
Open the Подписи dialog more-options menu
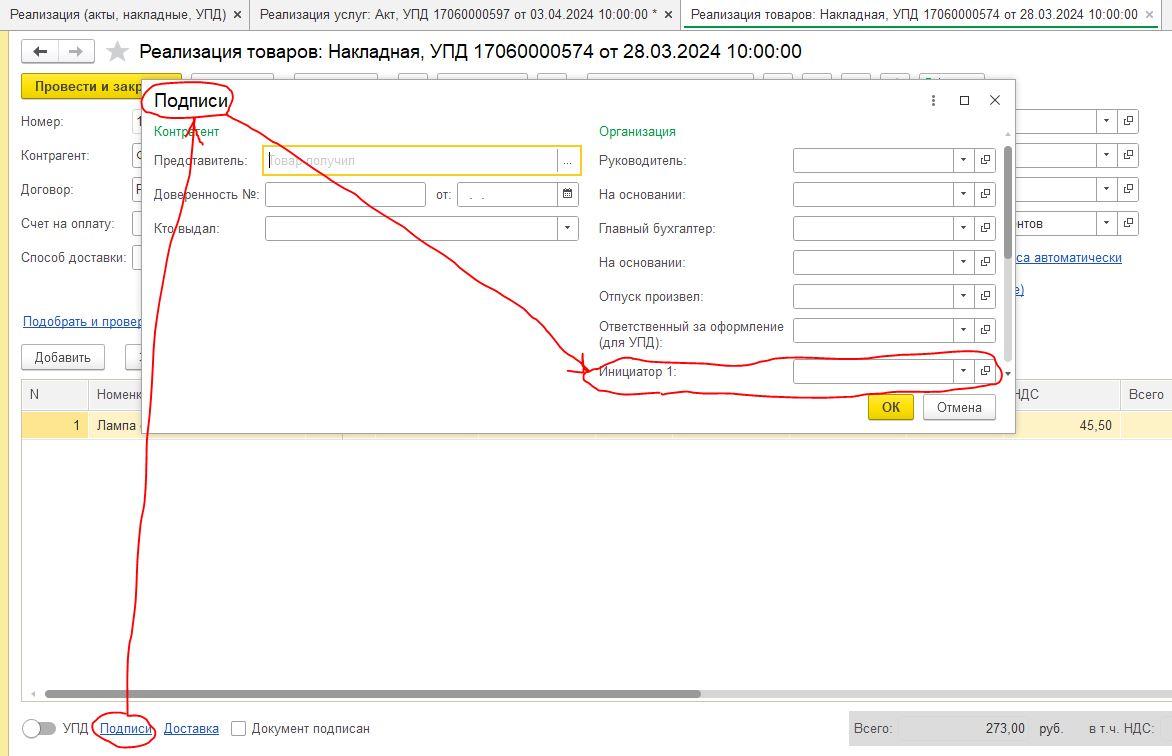coord(933,100)
